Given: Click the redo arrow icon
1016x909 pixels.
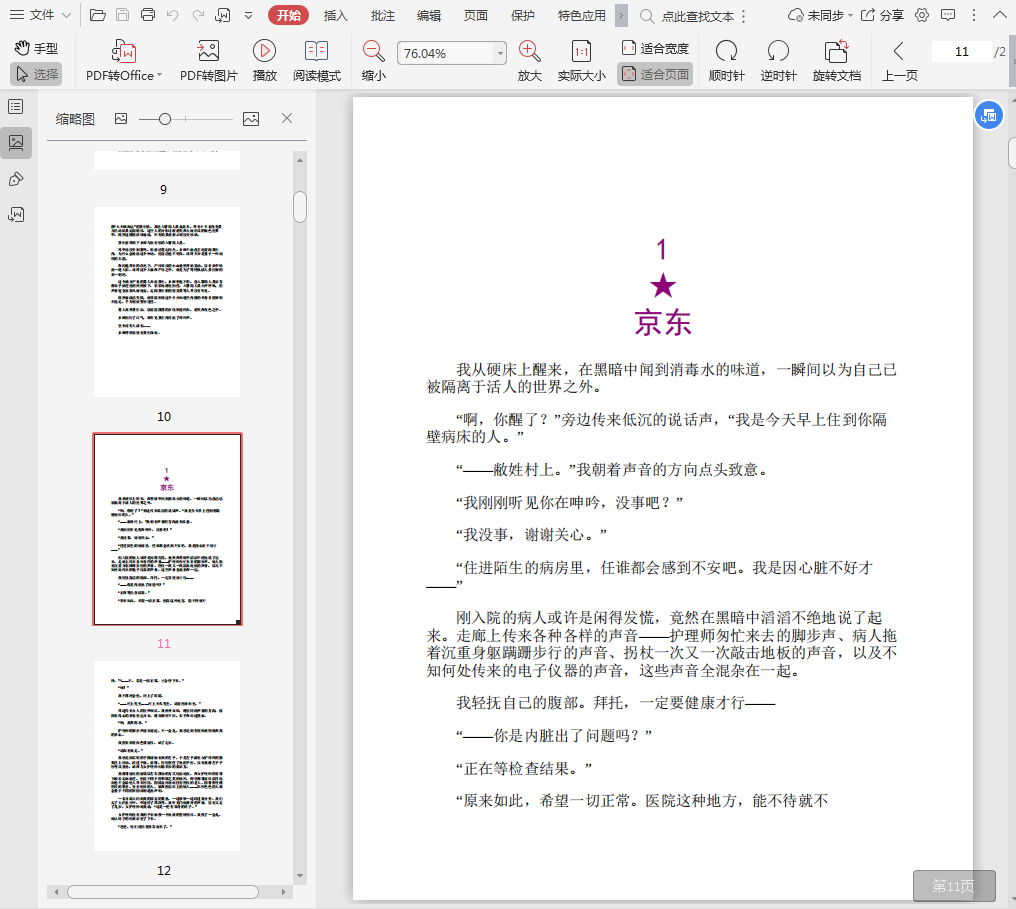Looking at the screenshot, I should click(198, 15).
